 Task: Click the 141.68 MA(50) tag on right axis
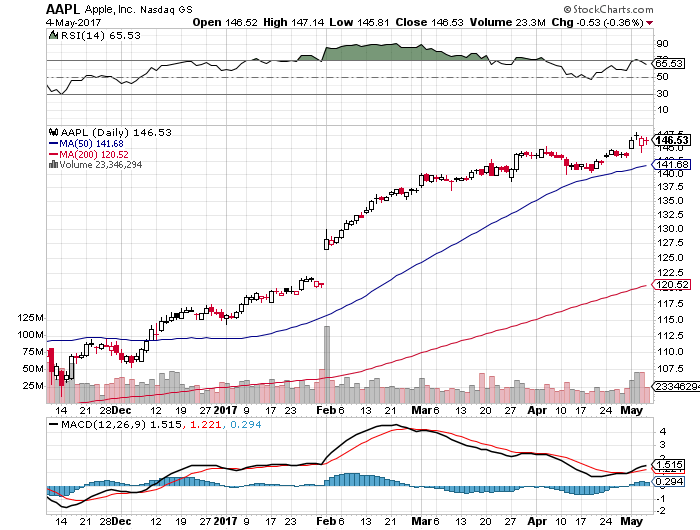point(672,164)
